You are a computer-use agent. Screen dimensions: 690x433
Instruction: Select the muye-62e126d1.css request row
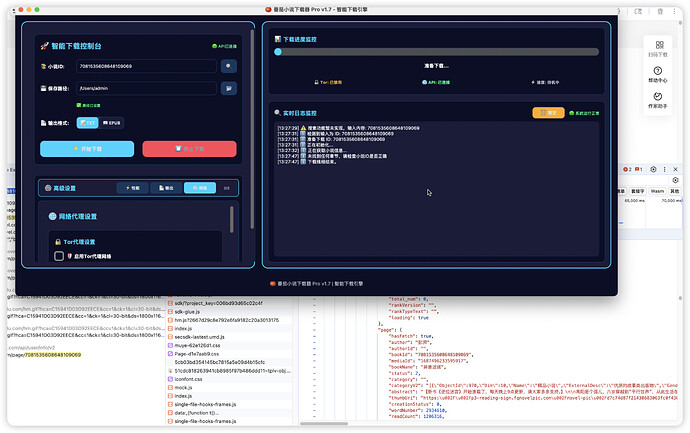click(229, 345)
